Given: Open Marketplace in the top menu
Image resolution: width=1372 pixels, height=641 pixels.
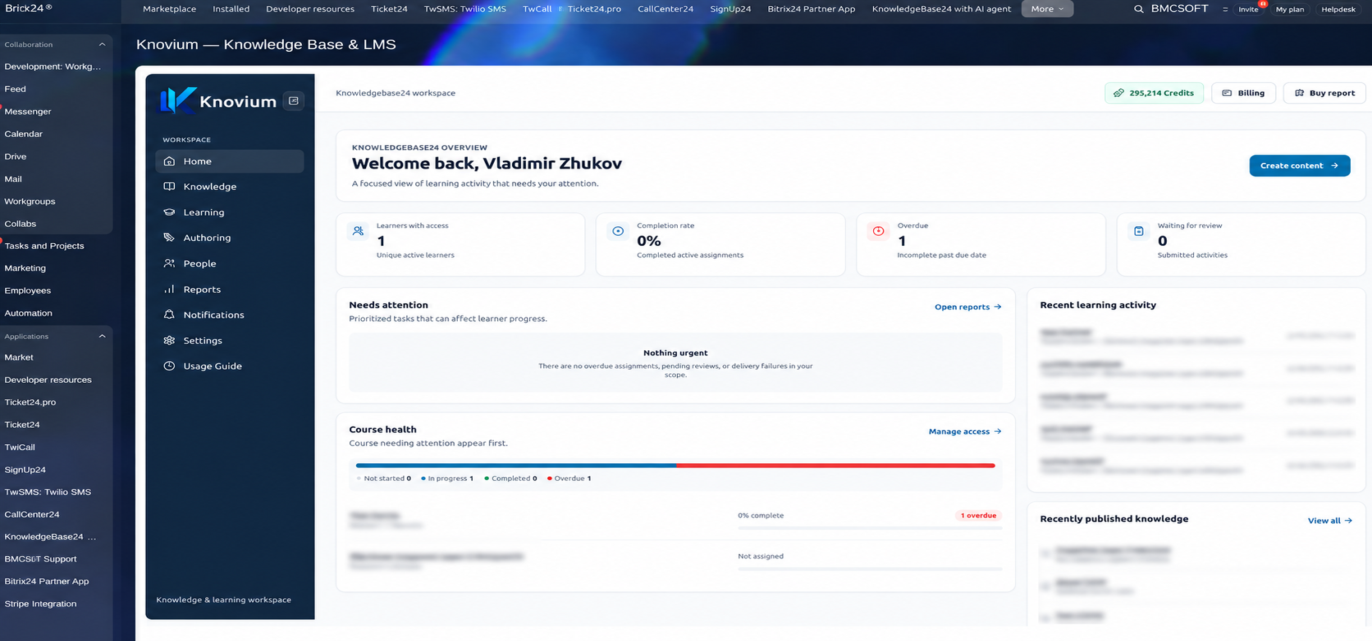Looking at the screenshot, I should 169,9.
